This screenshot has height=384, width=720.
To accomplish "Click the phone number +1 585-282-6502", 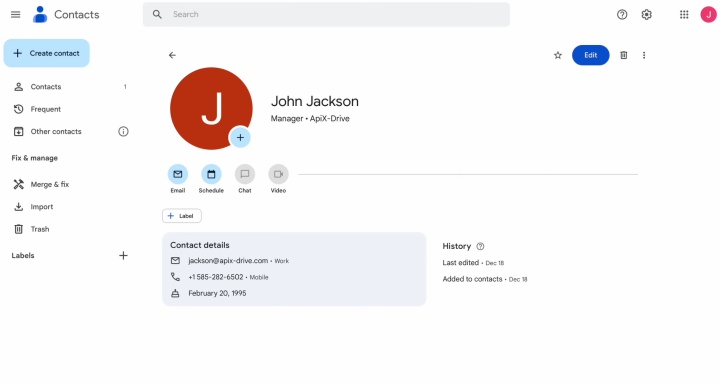I will pyautogui.click(x=216, y=277).
